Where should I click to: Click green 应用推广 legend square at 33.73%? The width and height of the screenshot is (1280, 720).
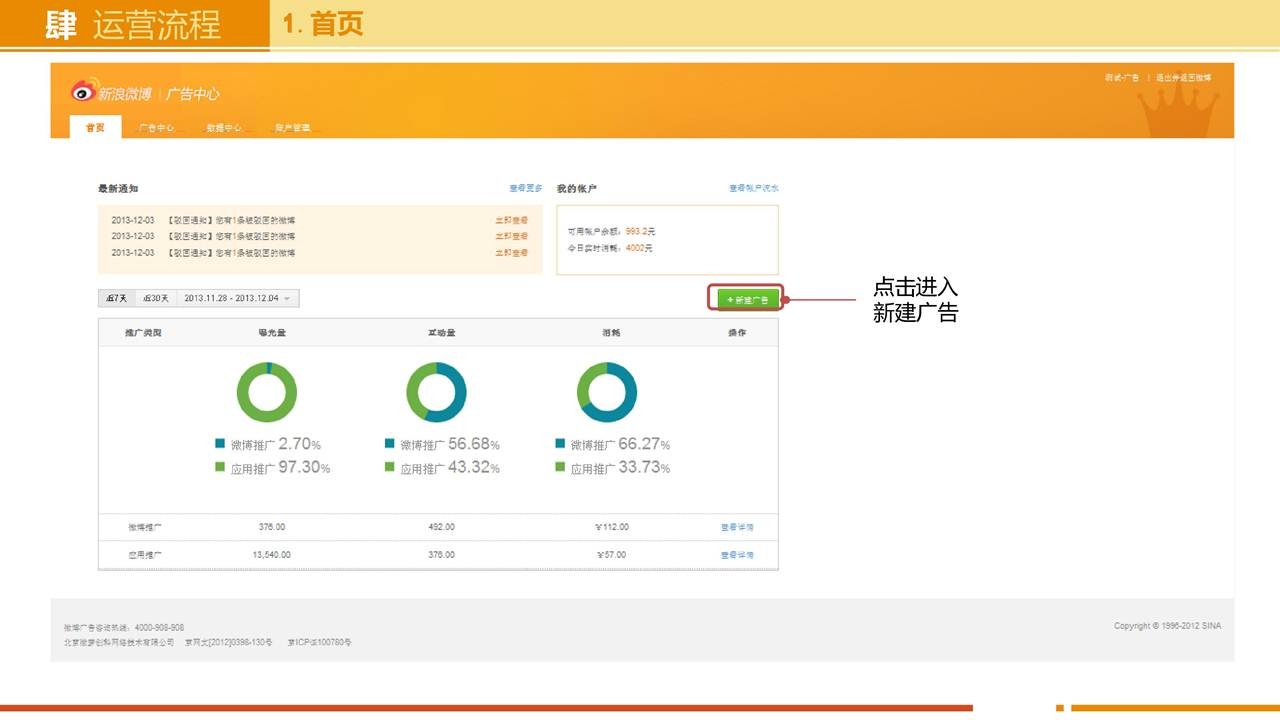tap(560, 467)
